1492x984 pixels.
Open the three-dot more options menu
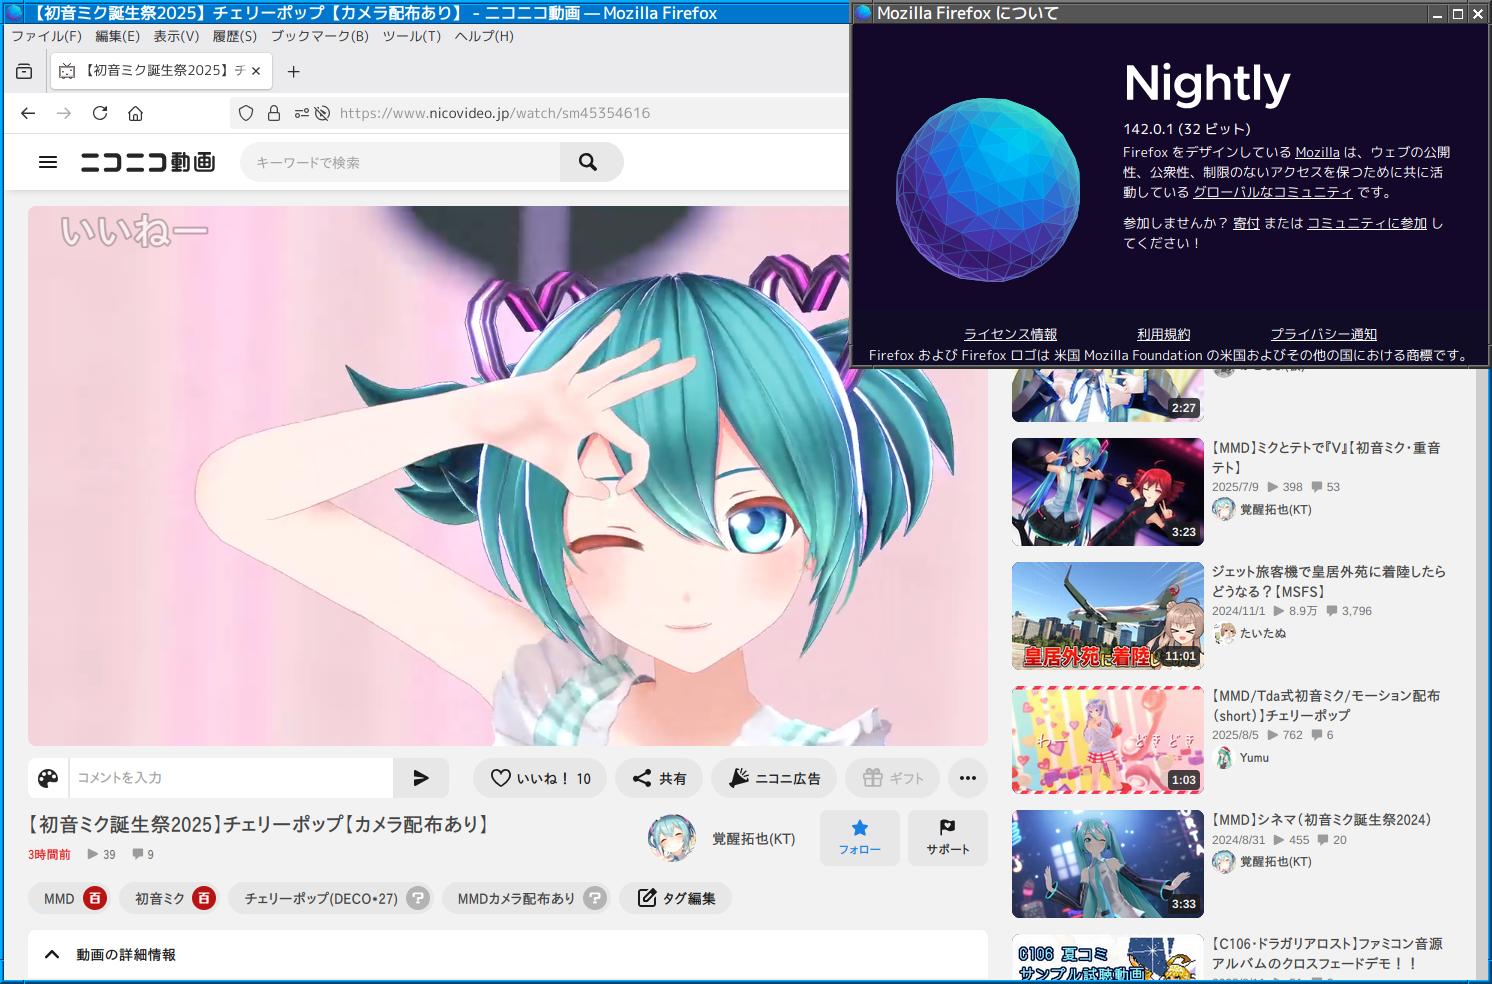pos(967,778)
